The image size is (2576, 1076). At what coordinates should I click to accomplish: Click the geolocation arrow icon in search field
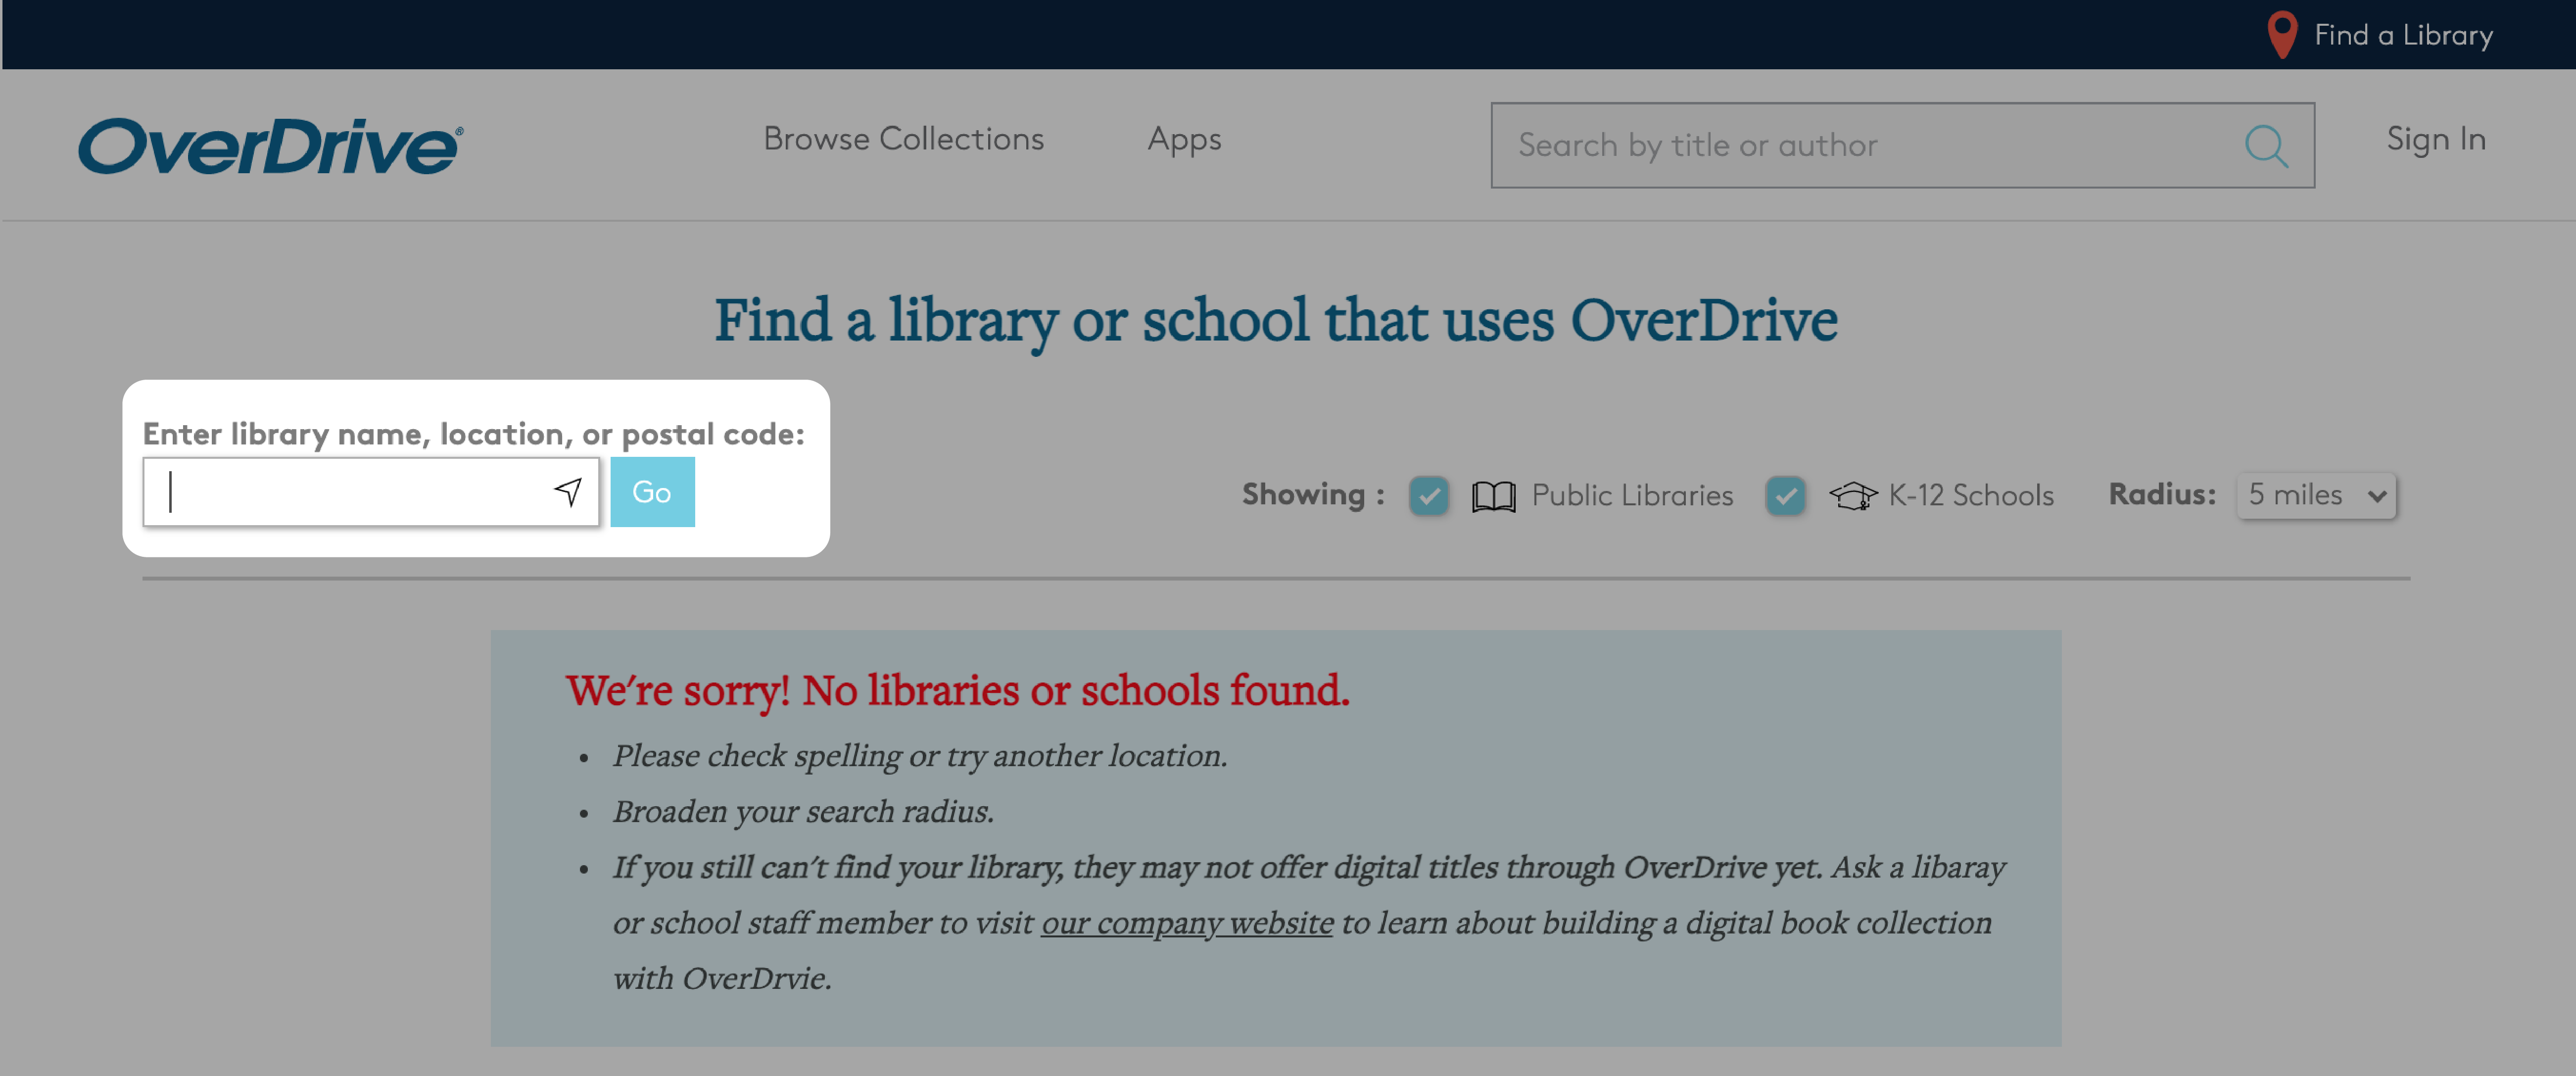[x=570, y=491]
